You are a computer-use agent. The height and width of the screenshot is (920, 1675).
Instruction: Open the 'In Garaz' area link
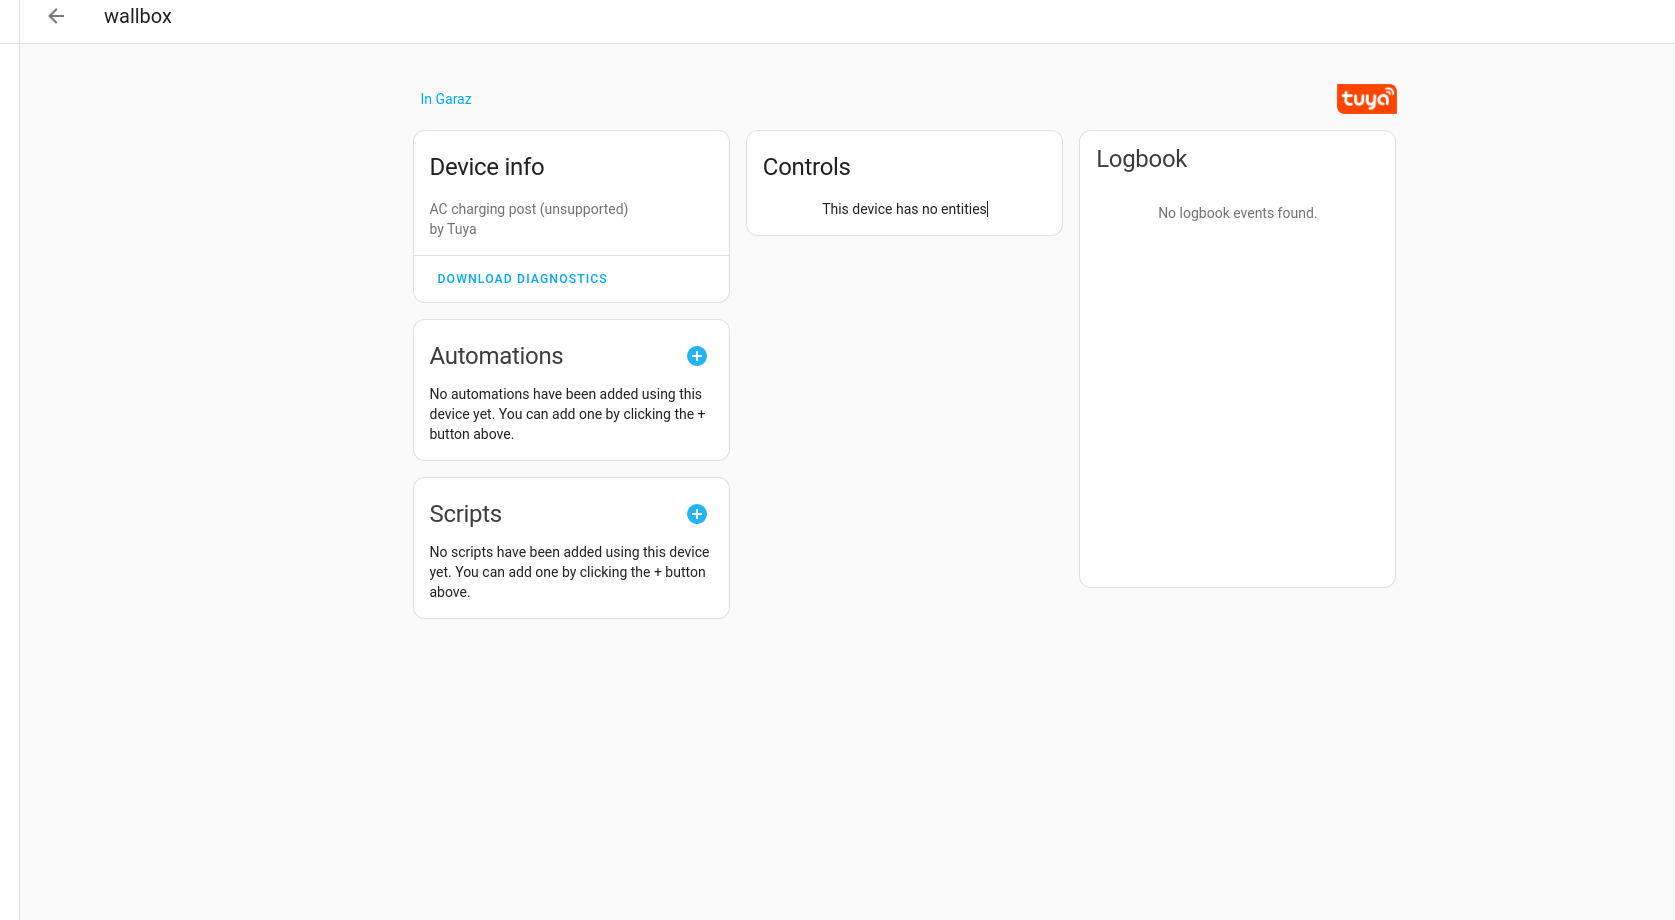pyautogui.click(x=445, y=98)
